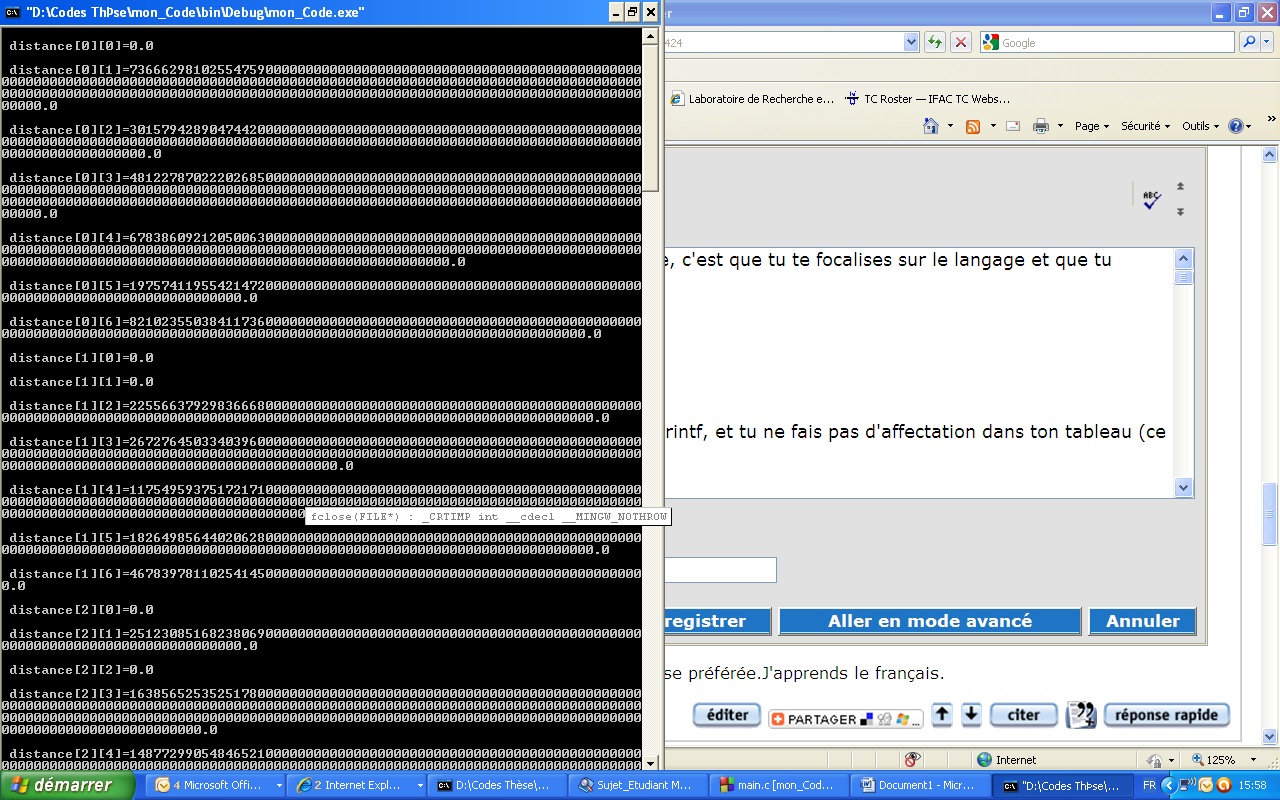The height and width of the screenshot is (800, 1280).
Task: Open the Home icon in IE command bar
Action: 931,126
